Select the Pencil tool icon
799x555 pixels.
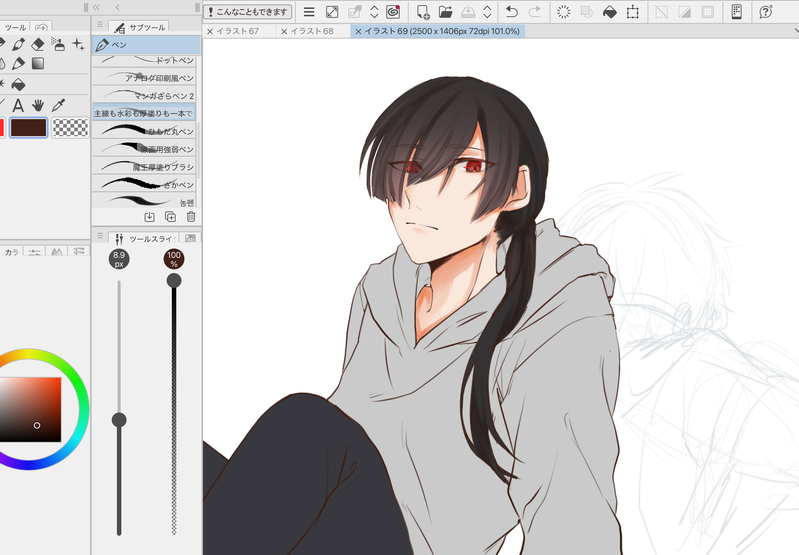point(18,64)
